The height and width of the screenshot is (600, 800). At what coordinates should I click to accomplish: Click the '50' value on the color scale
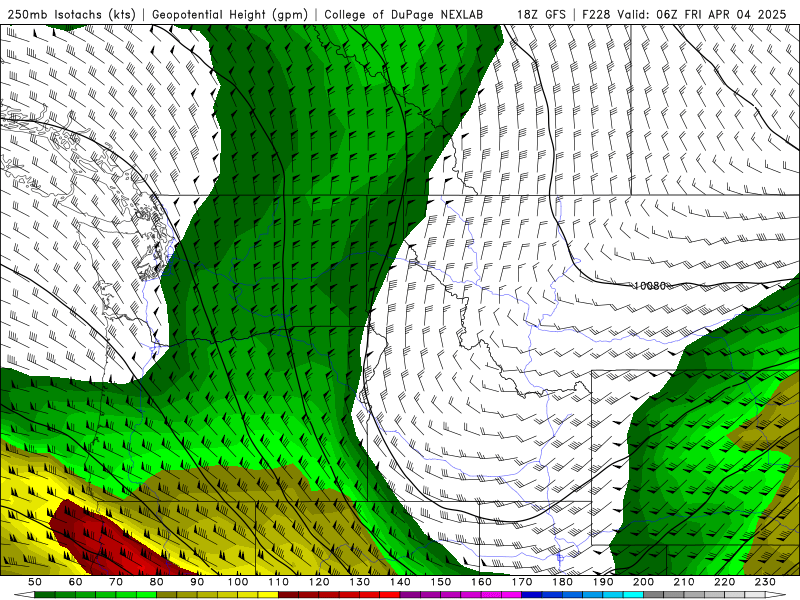point(35,582)
